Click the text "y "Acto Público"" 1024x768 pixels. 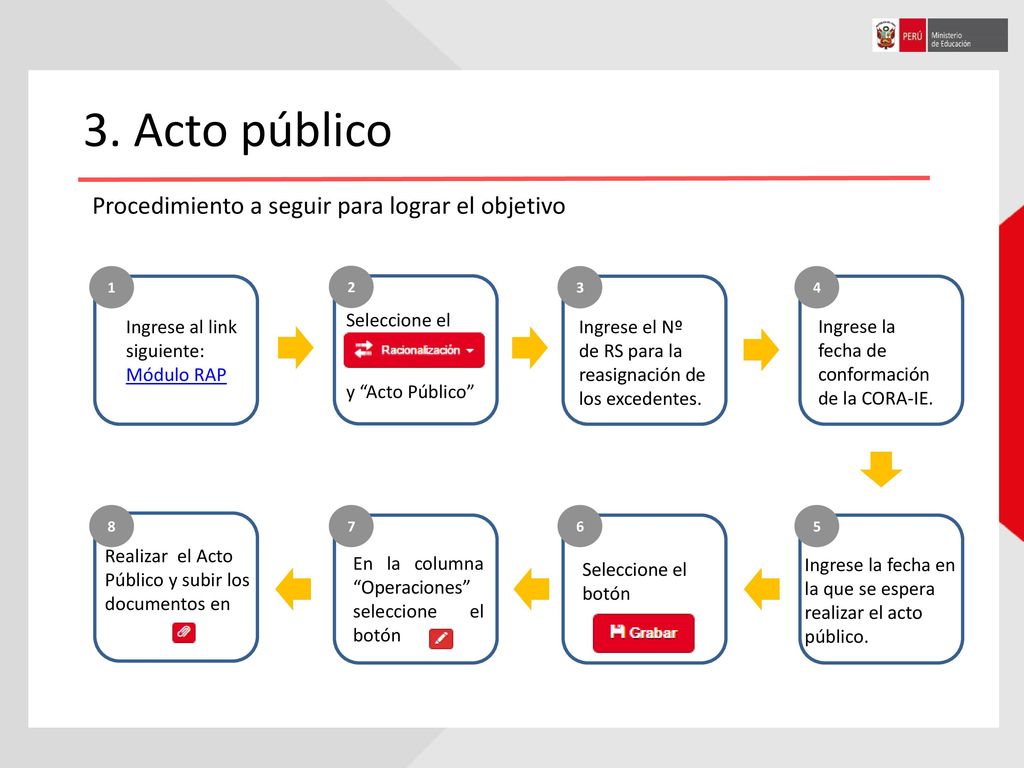410,392
